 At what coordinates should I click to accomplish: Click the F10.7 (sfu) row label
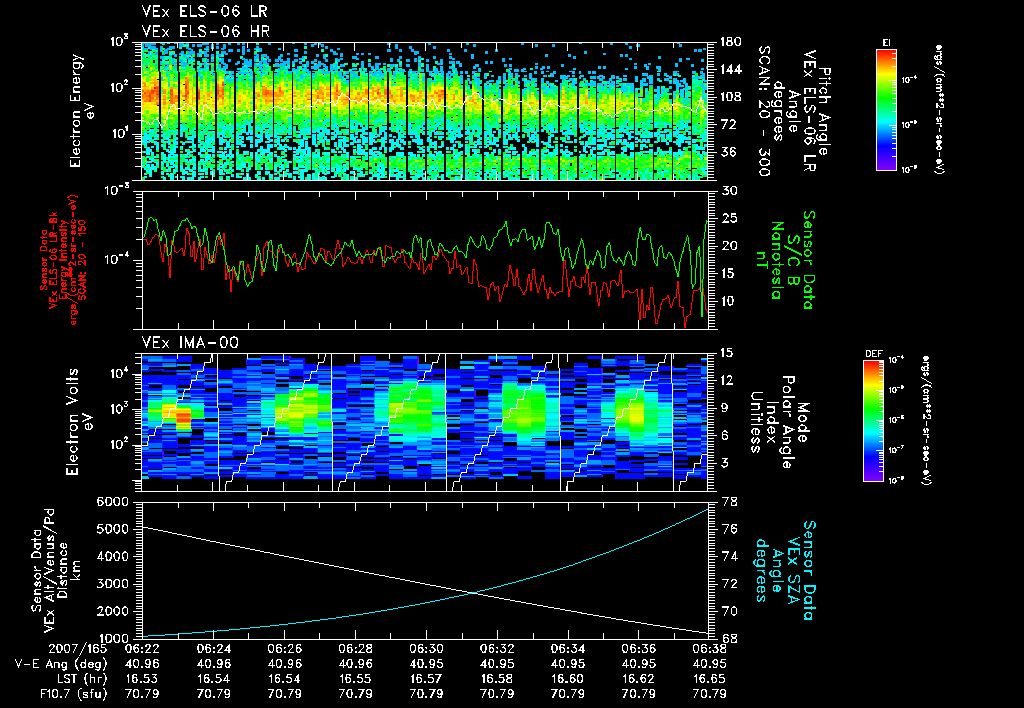coord(71,694)
